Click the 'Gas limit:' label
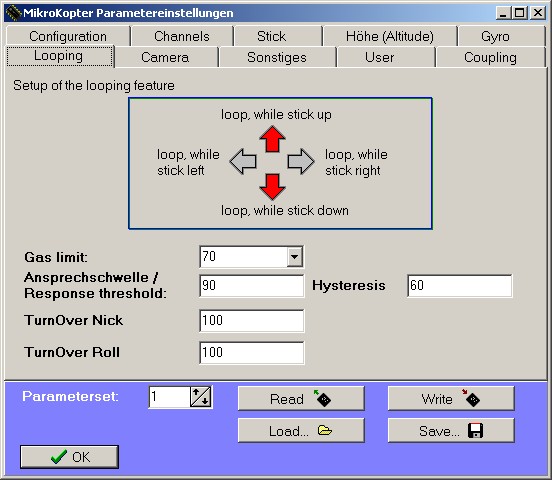 [56, 257]
